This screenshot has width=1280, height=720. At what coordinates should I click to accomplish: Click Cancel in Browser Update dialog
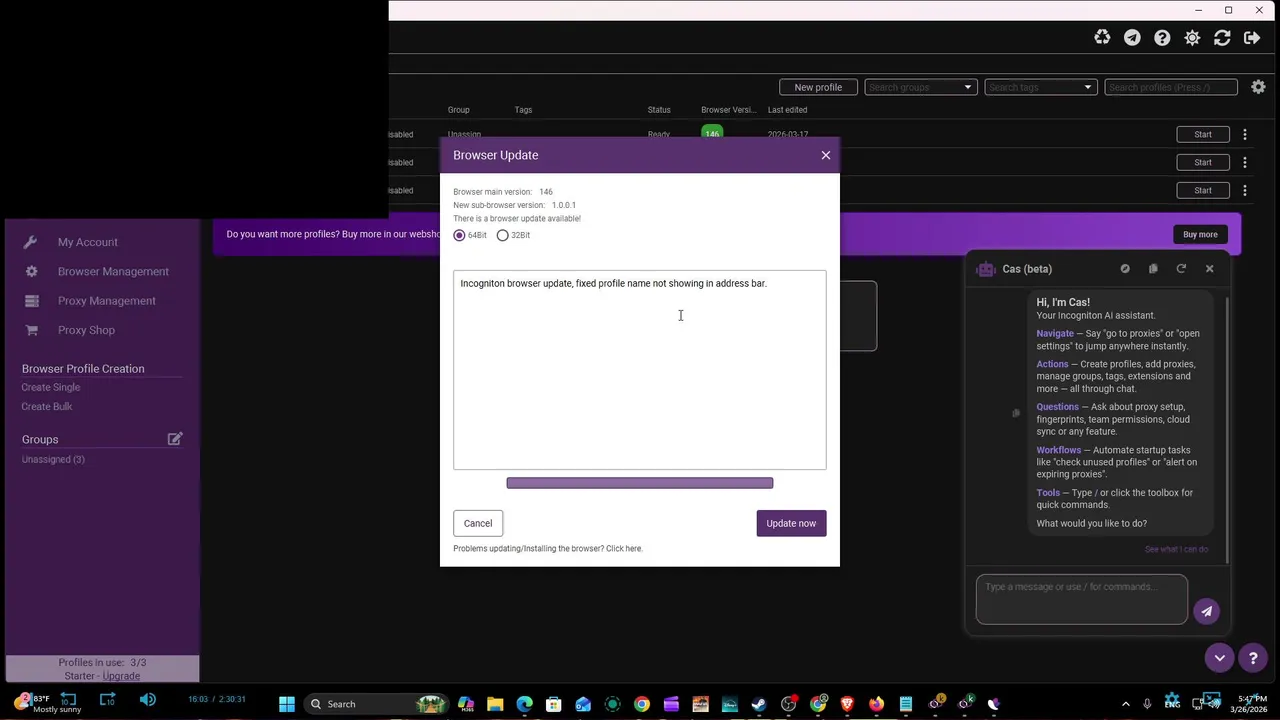coord(478,523)
